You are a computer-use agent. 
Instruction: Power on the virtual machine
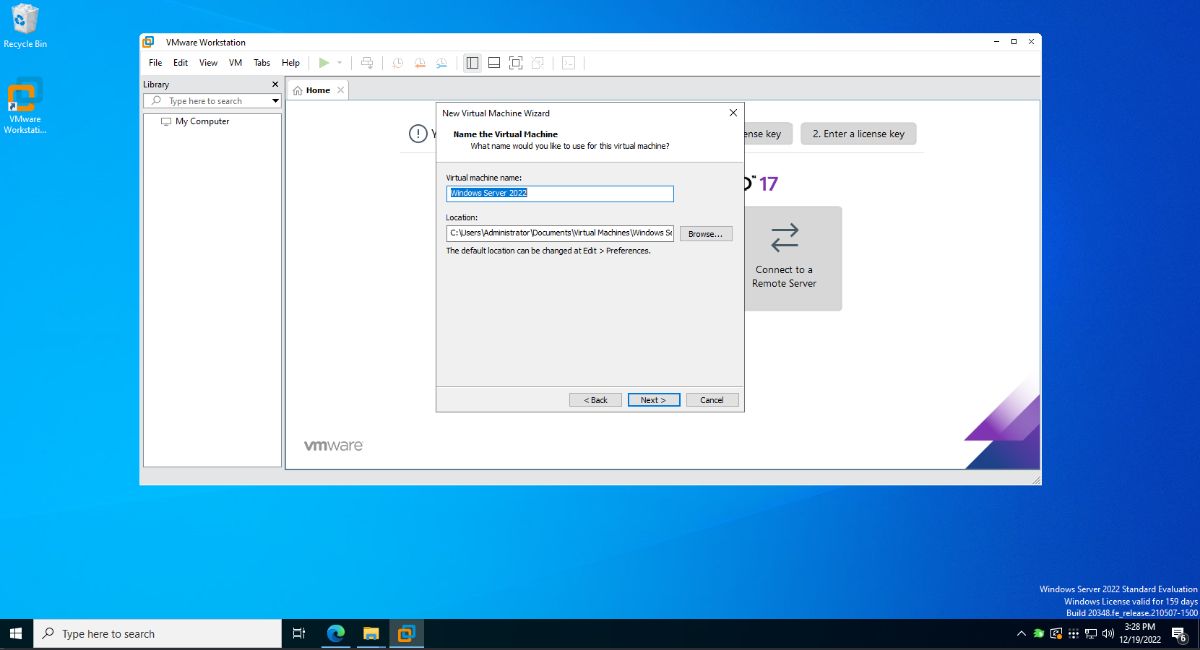point(322,62)
